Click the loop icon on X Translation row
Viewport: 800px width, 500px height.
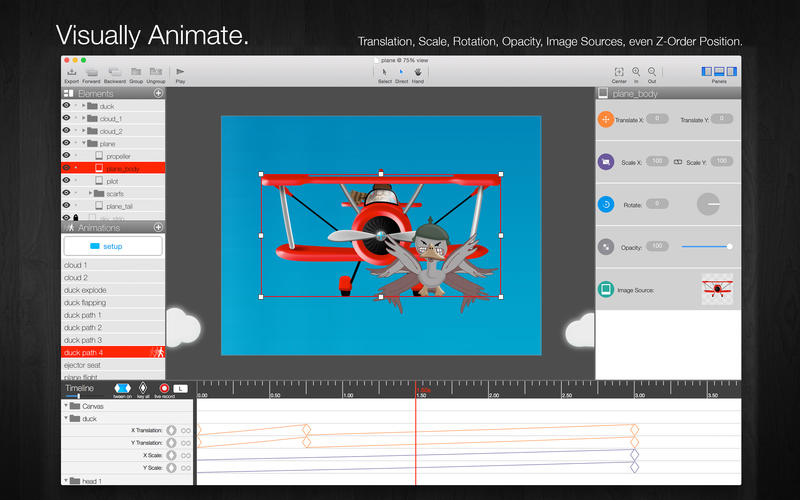[x=186, y=431]
